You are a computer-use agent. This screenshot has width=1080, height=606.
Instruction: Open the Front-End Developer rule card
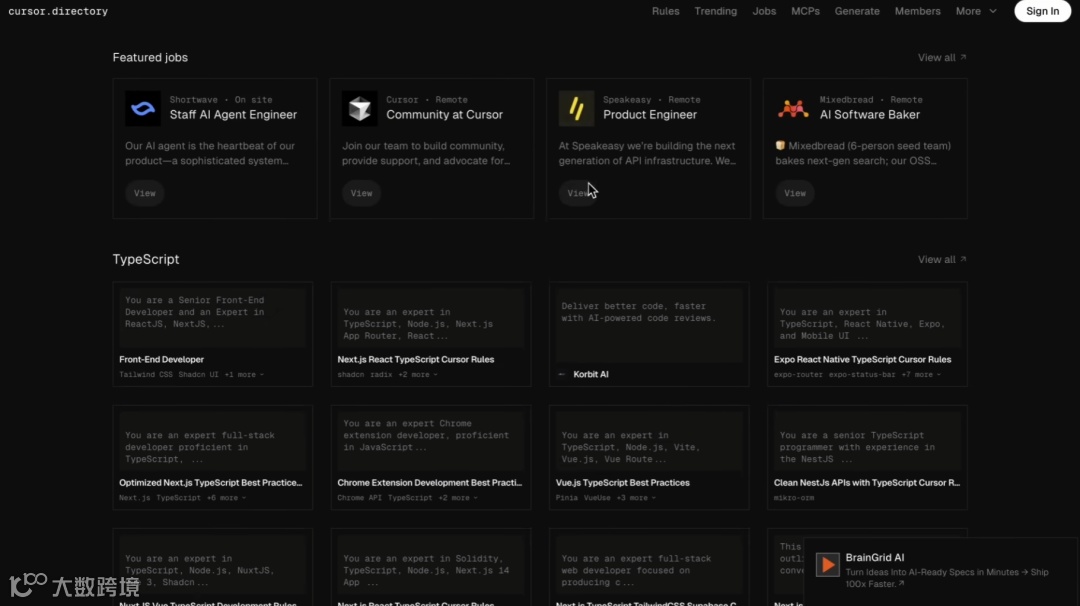pos(213,334)
